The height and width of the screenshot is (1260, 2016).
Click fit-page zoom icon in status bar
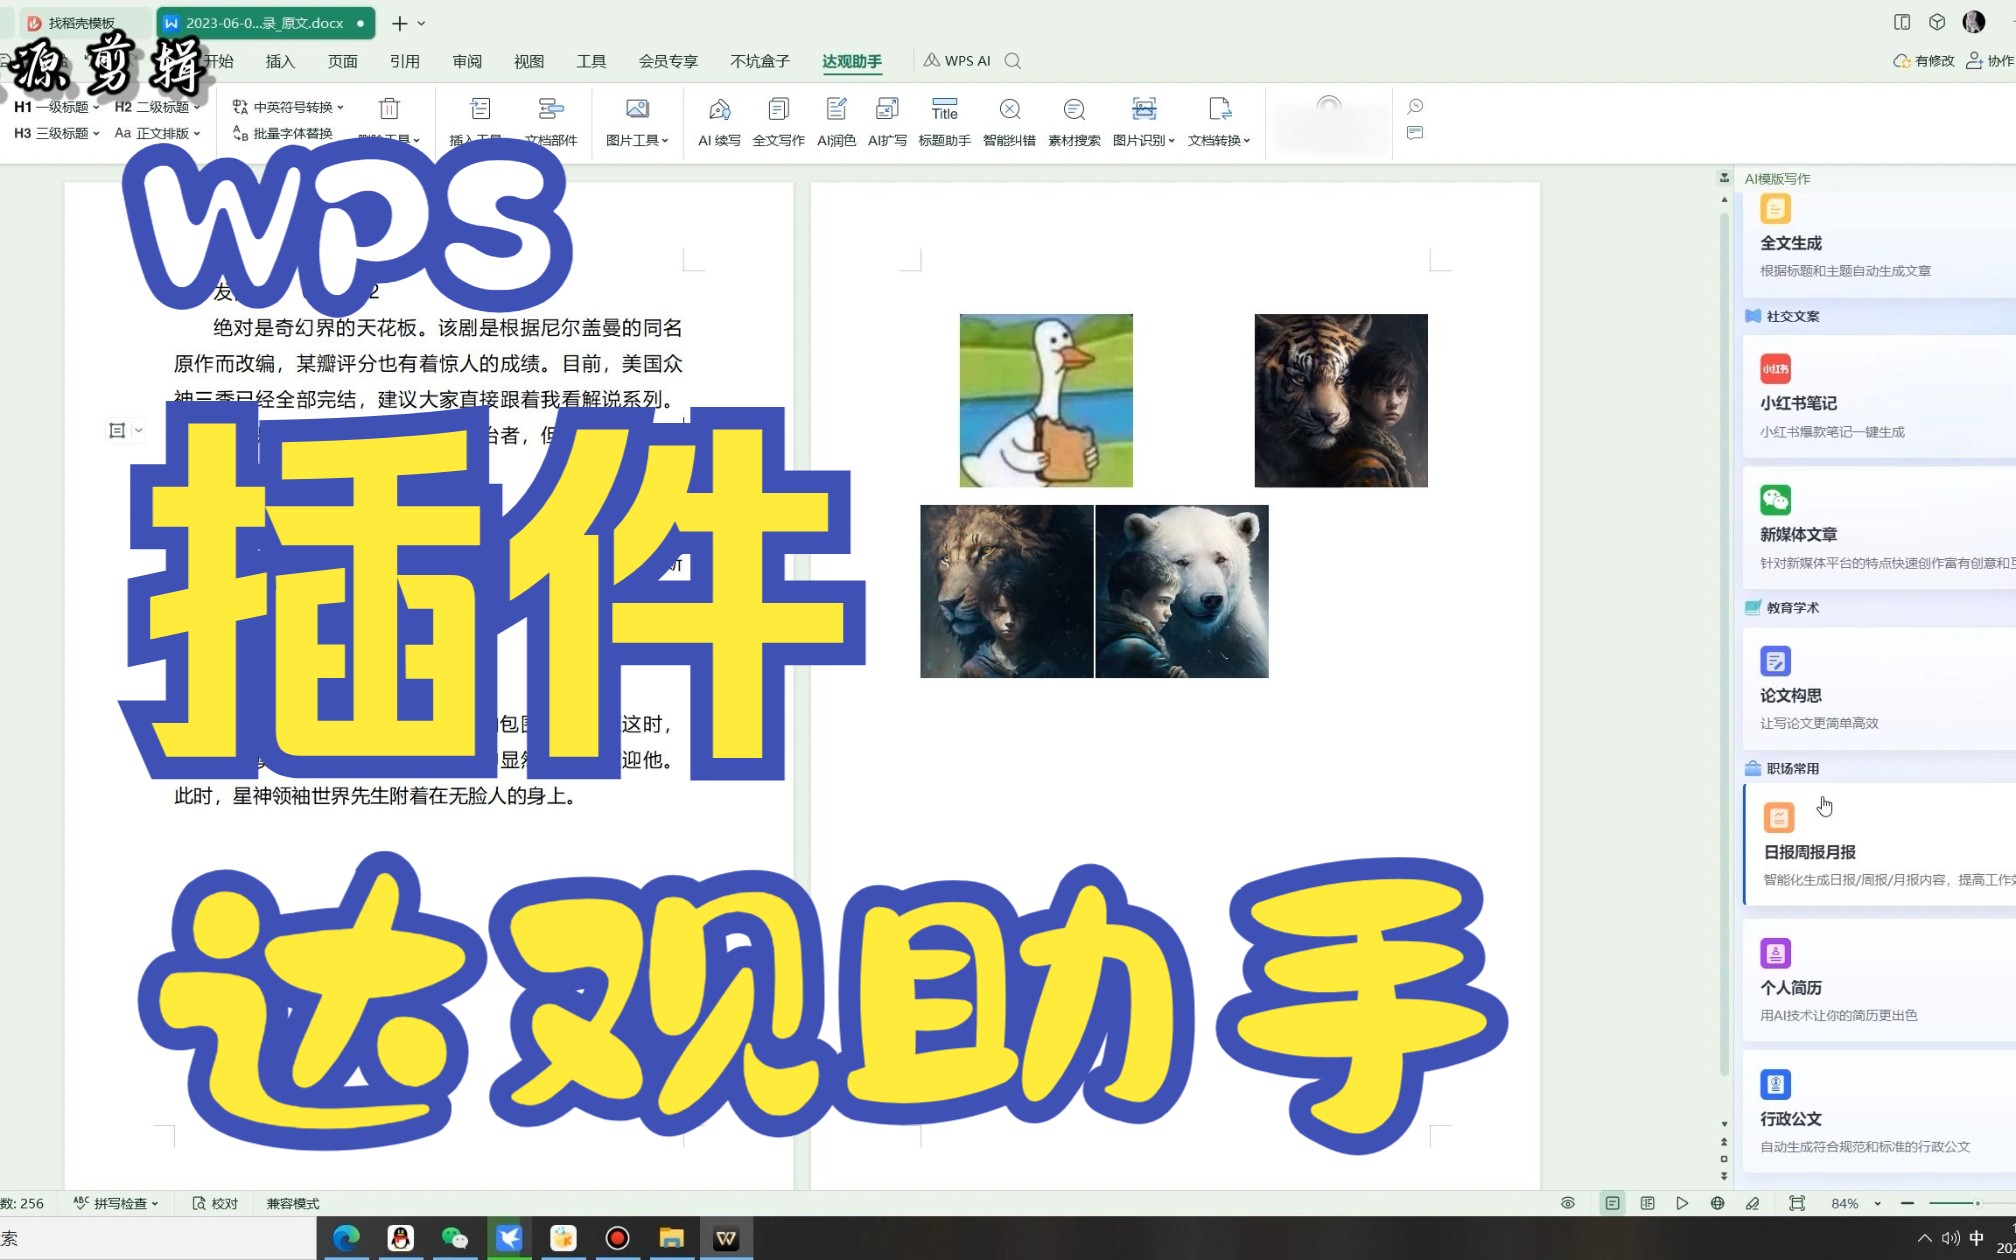[1797, 1203]
